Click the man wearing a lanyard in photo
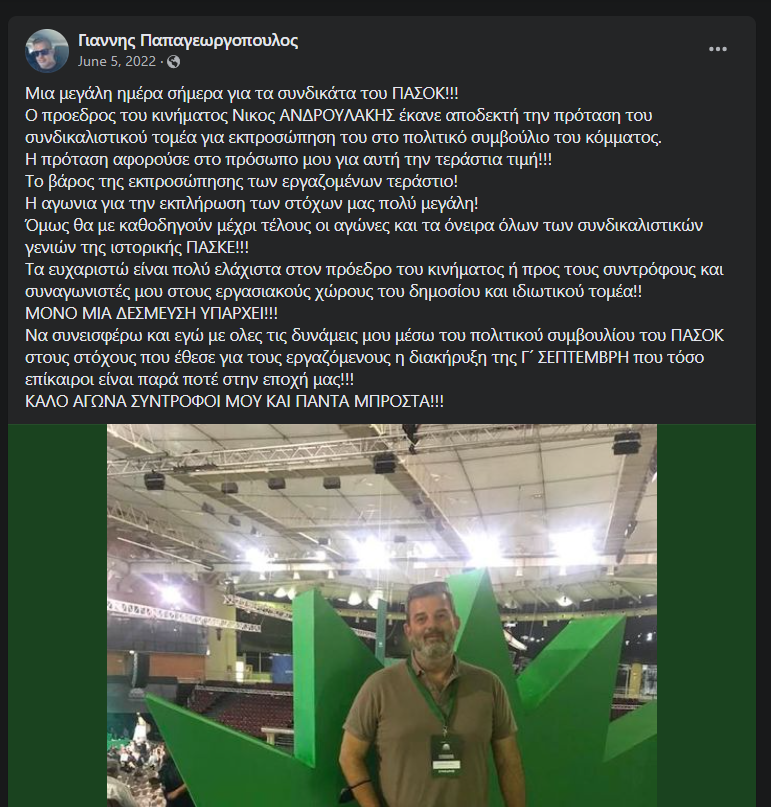The width and height of the screenshot is (771, 807). 430,700
